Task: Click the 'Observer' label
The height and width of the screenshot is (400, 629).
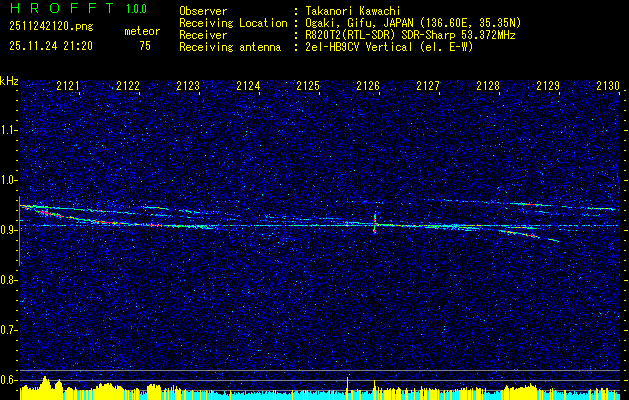Action: (203, 11)
